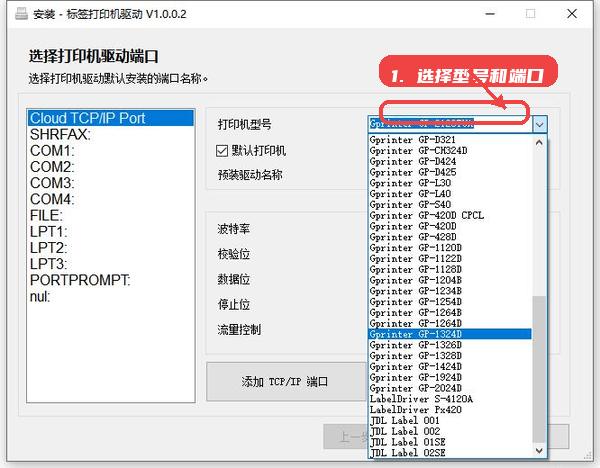Select highlighted Gprinter GP-1324D item
Viewport: 600px width, 468px height.
coord(450,334)
